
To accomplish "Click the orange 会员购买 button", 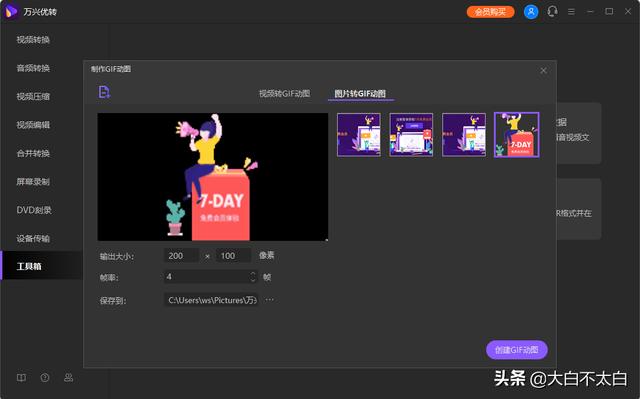I will 490,12.
